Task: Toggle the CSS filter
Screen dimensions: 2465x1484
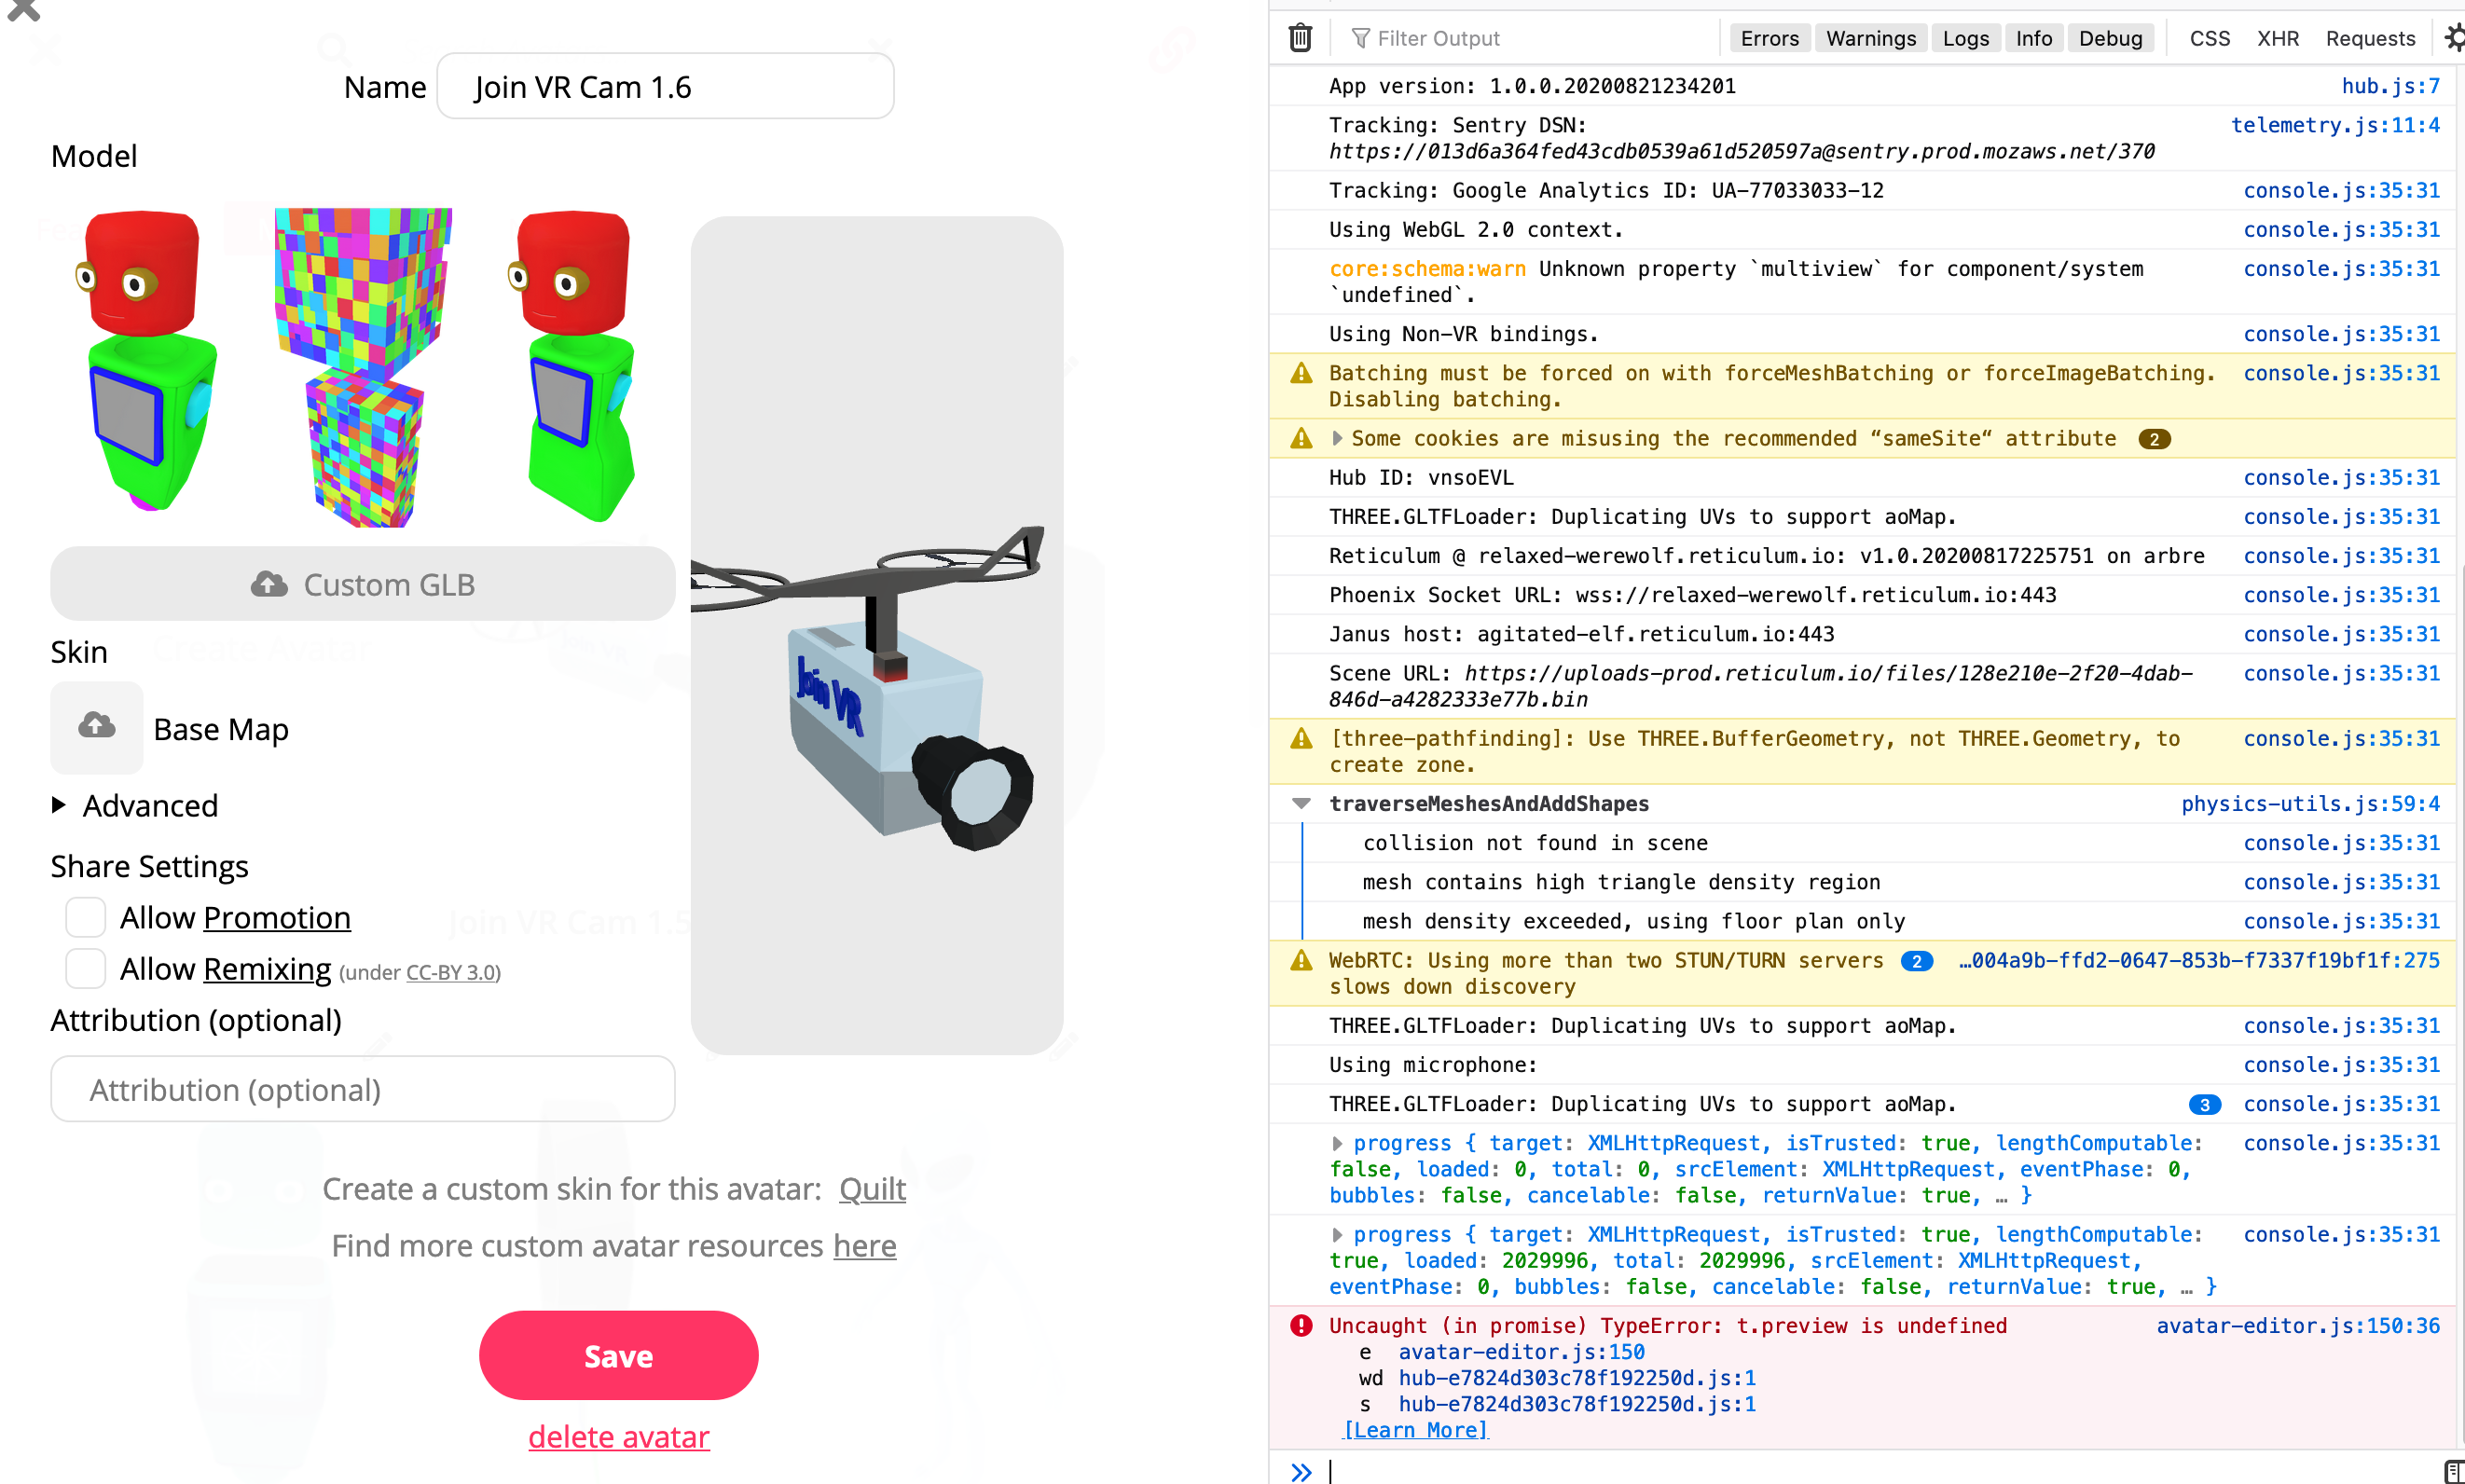Action: (x=2209, y=38)
